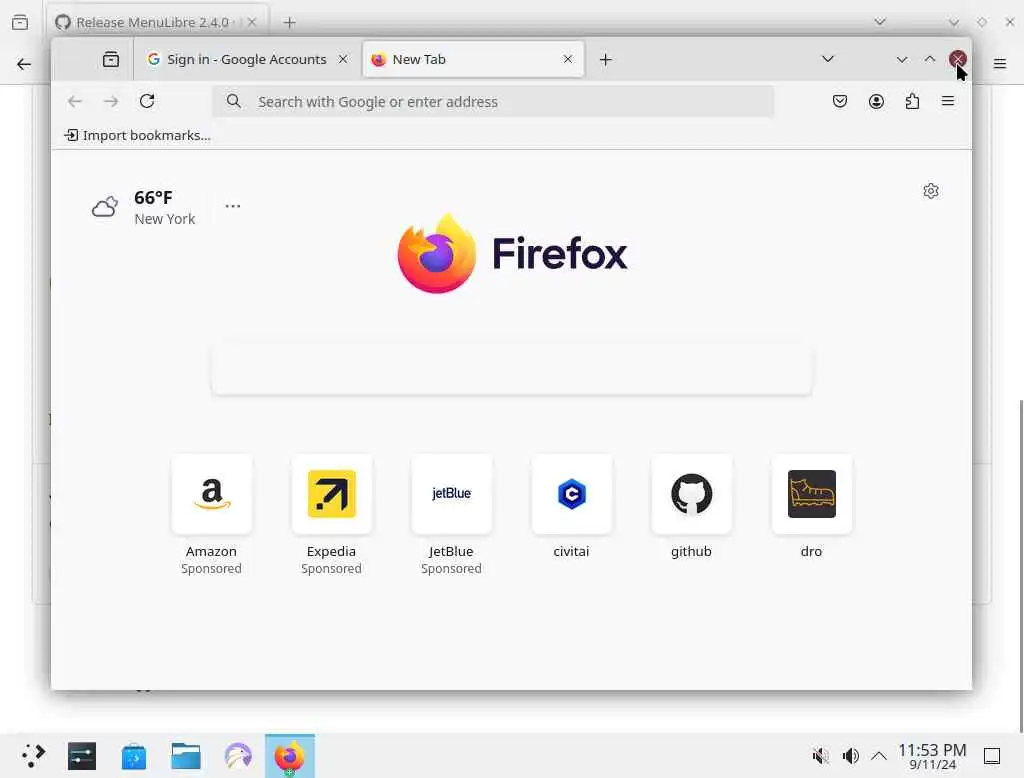Image resolution: width=1024 pixels, height=778 pixels.
Task: Open the volume speaker tray icon
Action: point(850,756)
